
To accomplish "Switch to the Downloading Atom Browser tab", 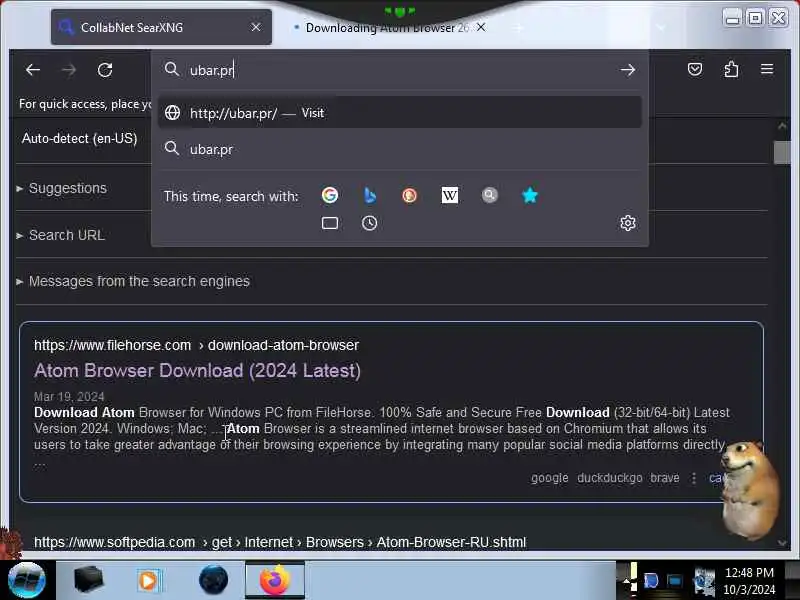I will (x=387, y=28).
